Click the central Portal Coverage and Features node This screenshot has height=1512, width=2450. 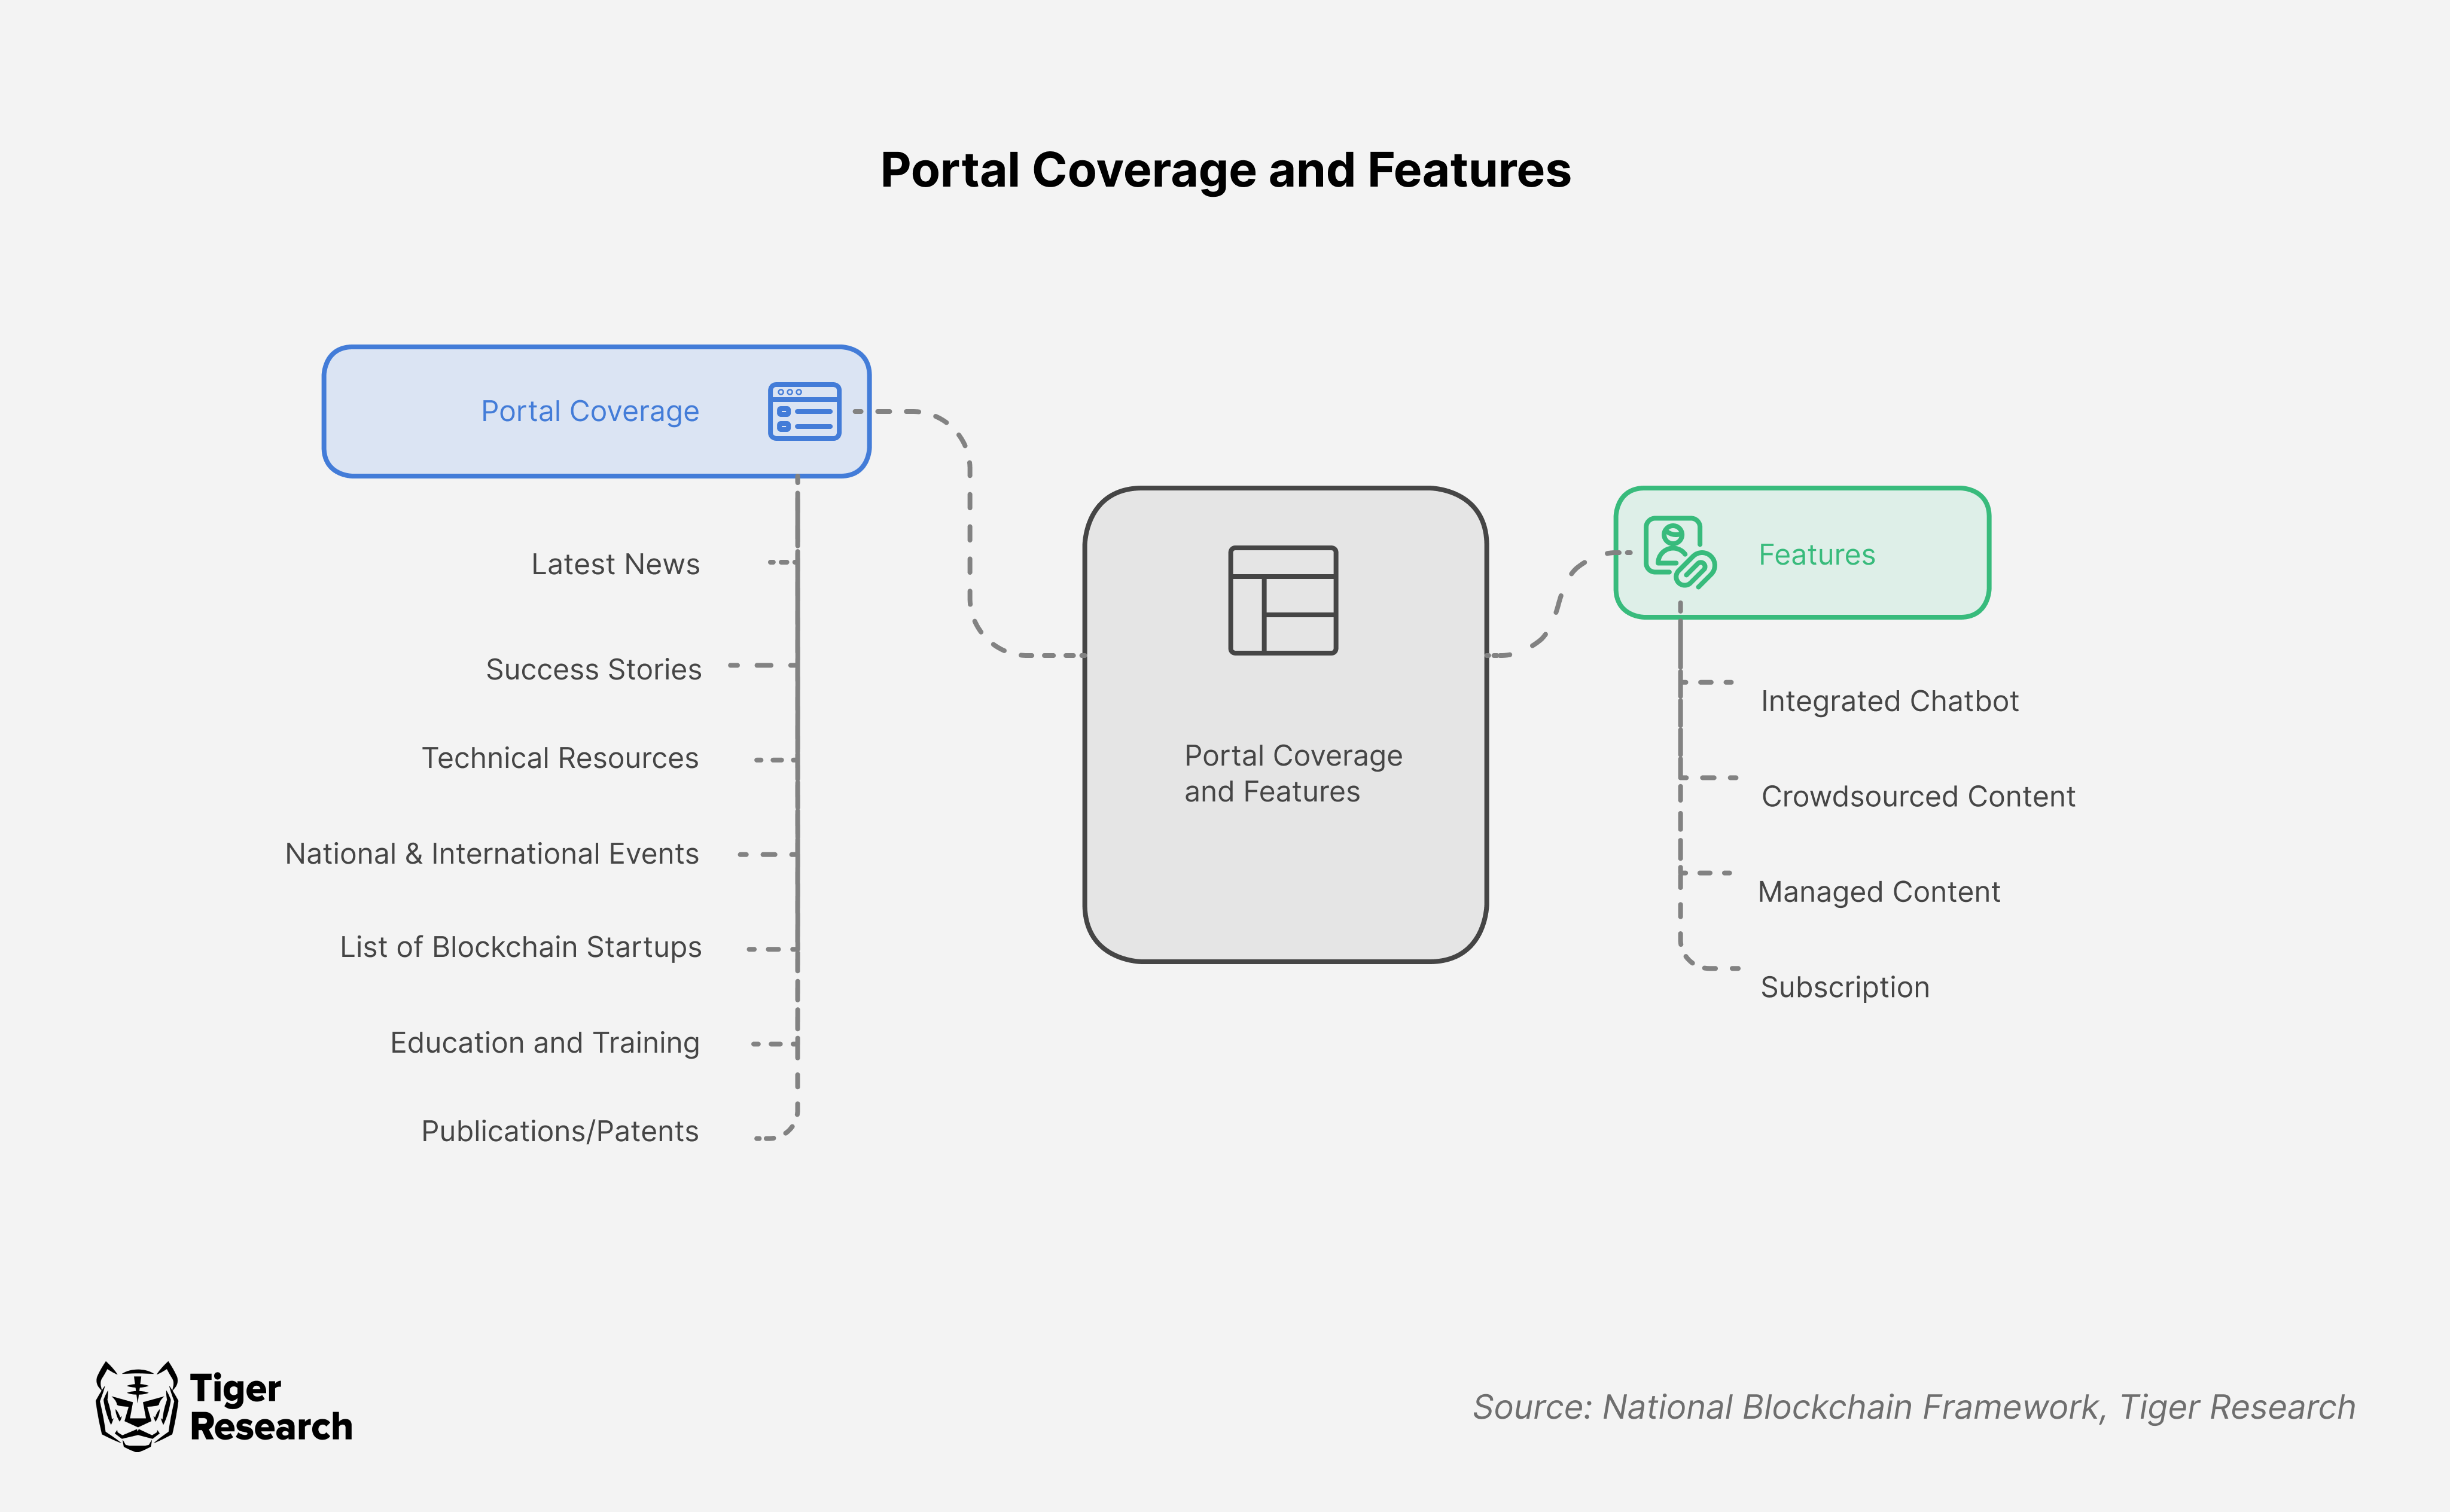click(x=1286, y=772)
